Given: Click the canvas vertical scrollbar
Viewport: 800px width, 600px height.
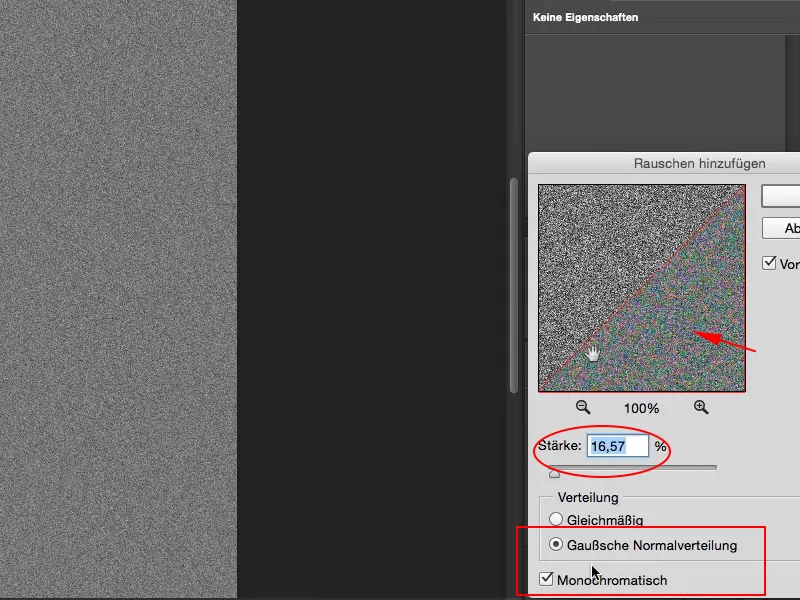Looking at the screenshot, I should (514, 286).
